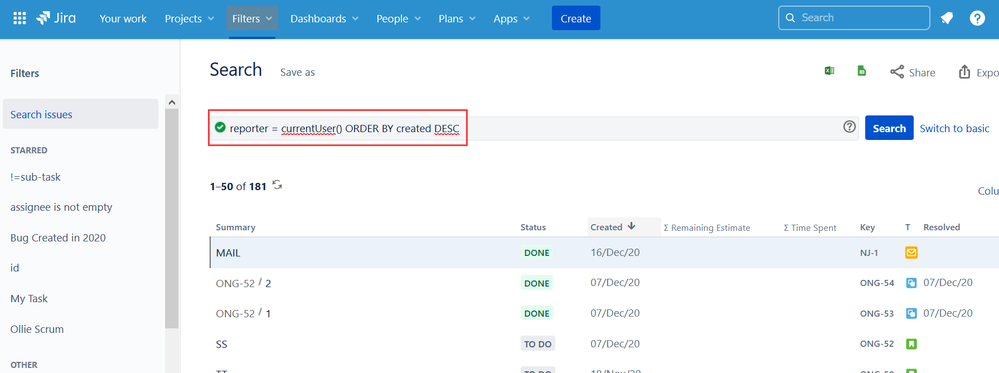Viewport: 999px width, 373px height.
Task: Click Save as next to Search
Action: pos(298,73)
